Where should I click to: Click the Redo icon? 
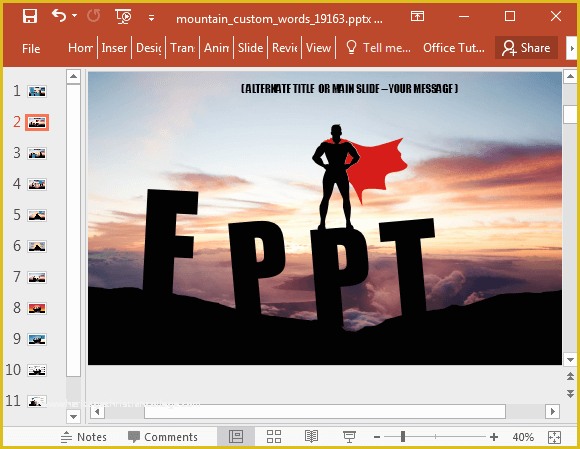(x=94, y=16)
